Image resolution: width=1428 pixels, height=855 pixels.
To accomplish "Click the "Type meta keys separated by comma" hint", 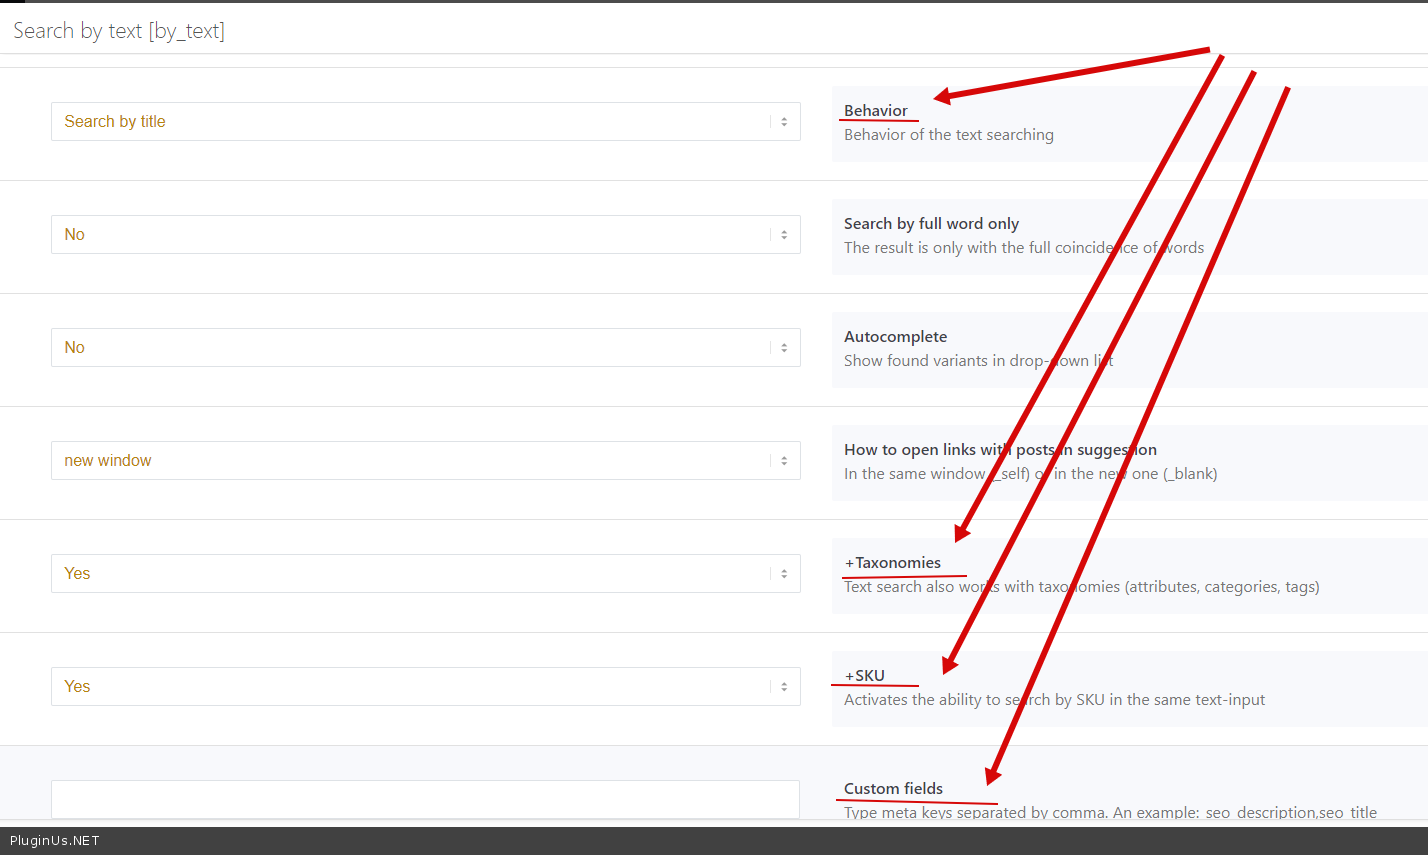I will tap(1110, 813).
